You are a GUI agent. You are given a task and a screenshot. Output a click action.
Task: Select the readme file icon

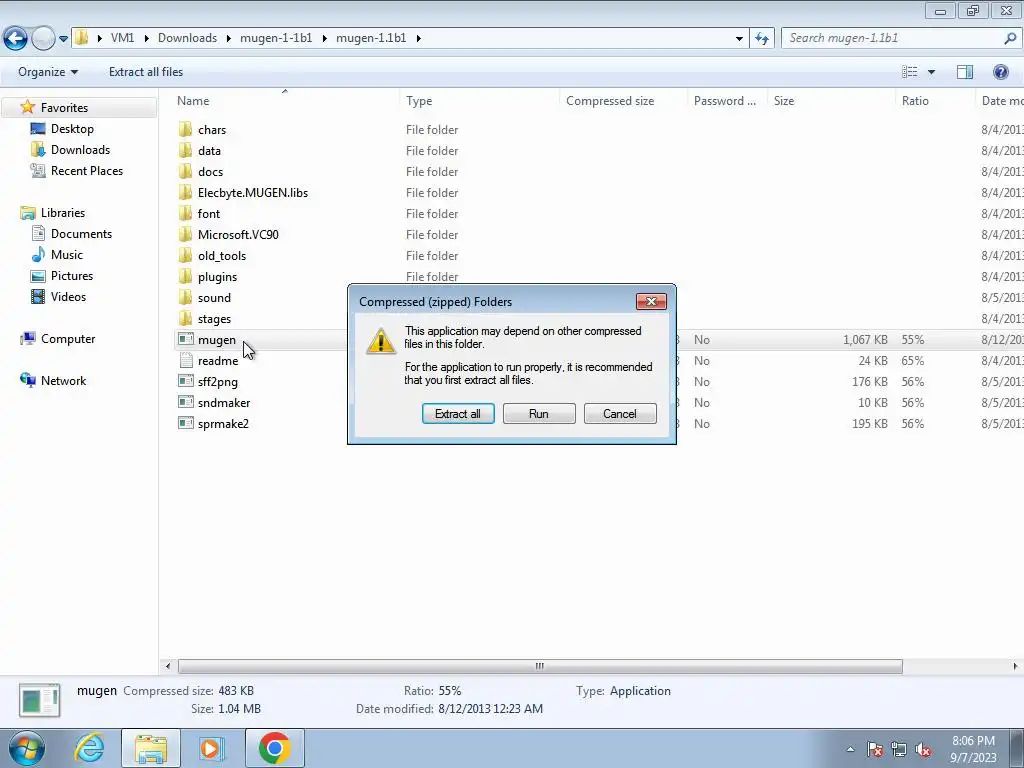[x=185, y=360]
